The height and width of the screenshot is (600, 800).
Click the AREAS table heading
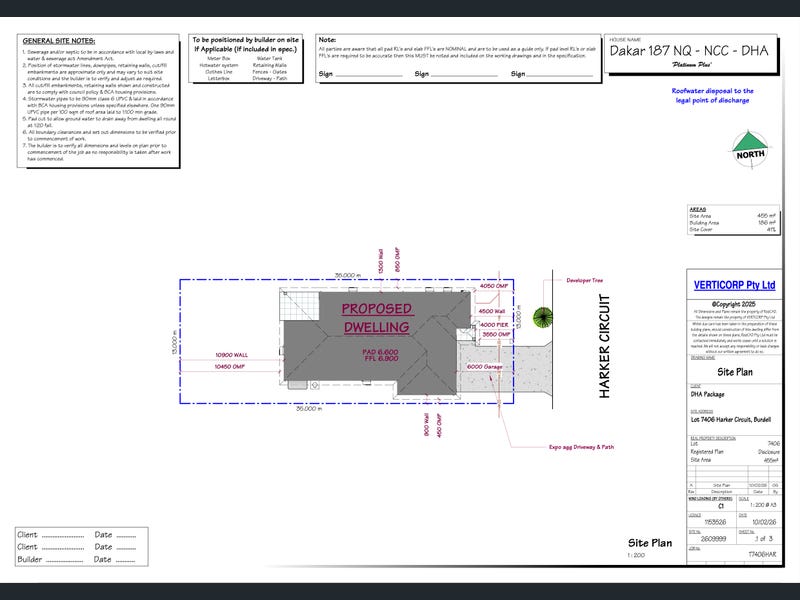click(697, 209)
